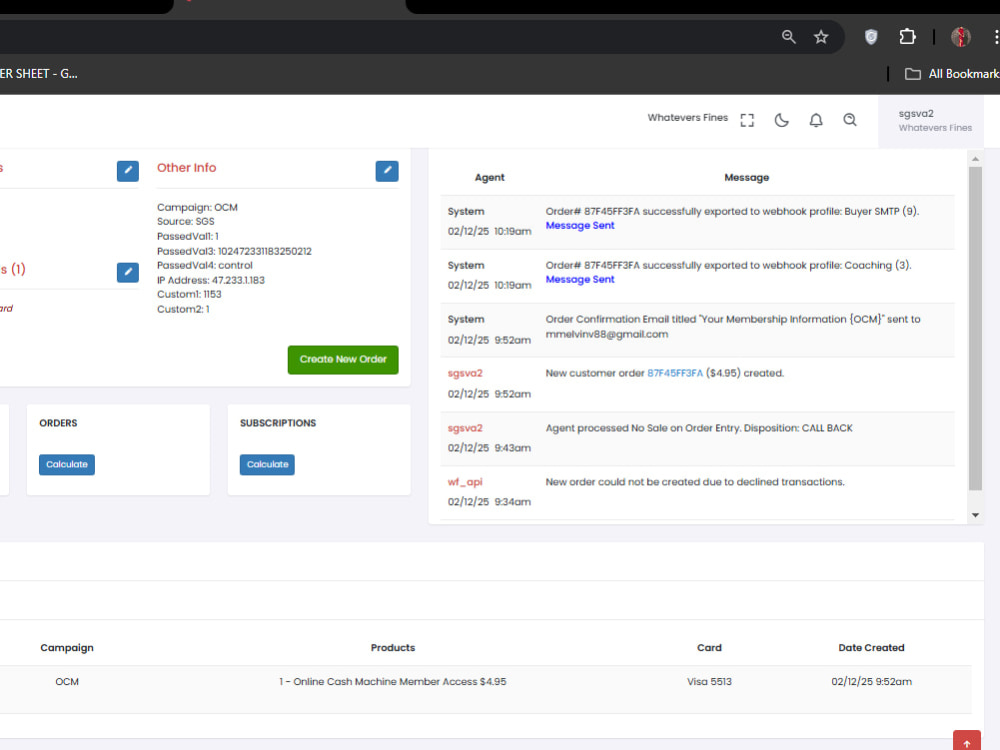Bookmark this page with the star icon

[x=821, y=37]
